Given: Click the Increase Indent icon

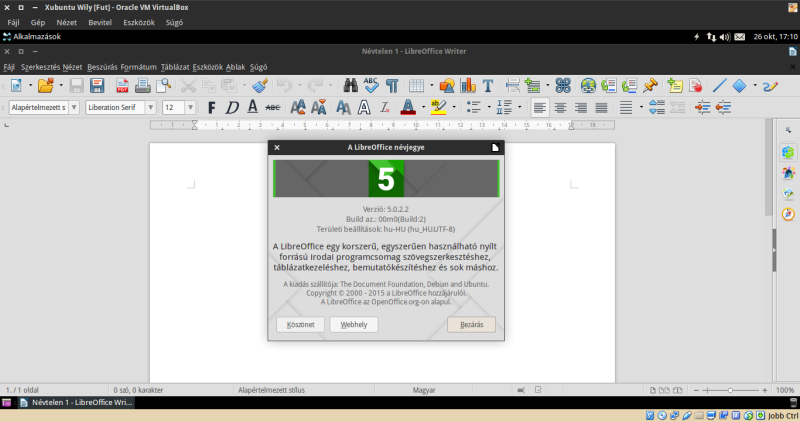Looking at the screenshot, I should point(703,107).
